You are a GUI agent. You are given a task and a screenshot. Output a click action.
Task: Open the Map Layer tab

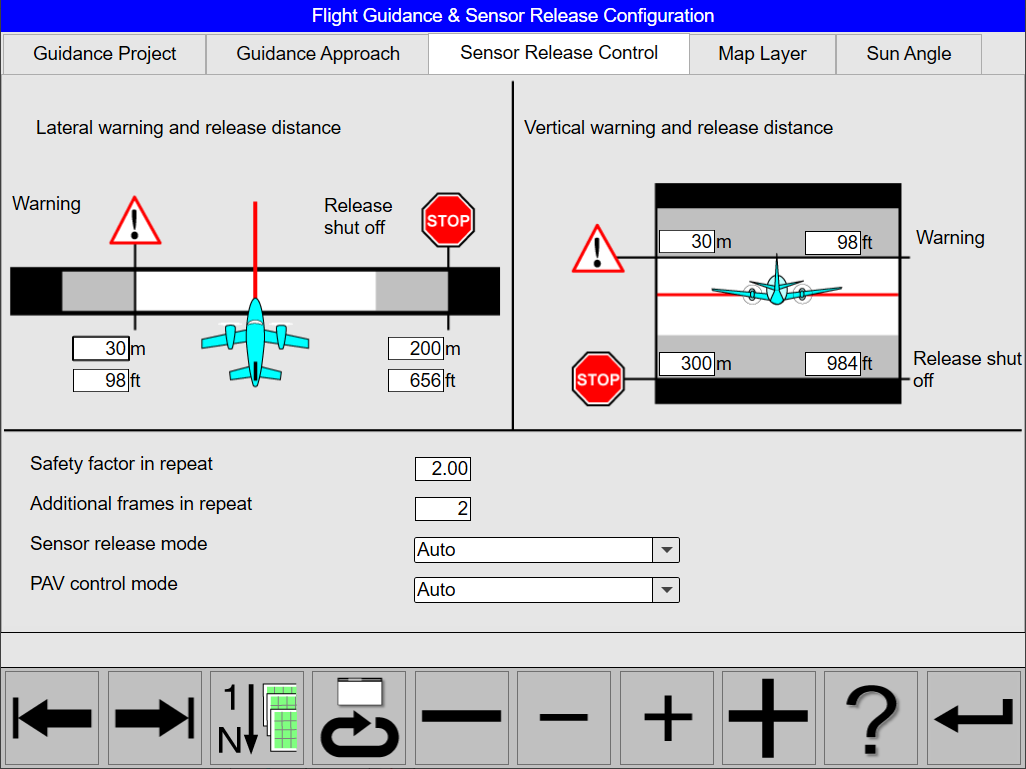pyautogui.click(x=762, y=53)
